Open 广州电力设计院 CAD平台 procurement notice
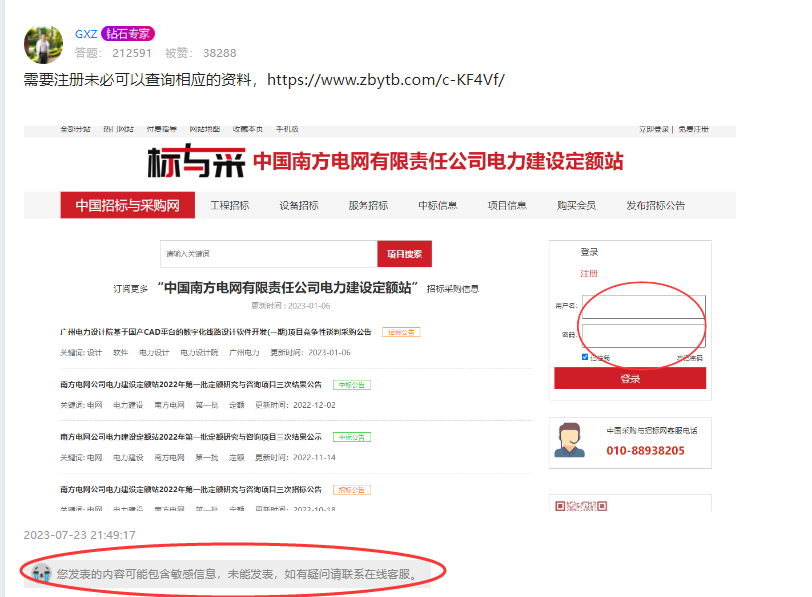 (x=216, y=332)
